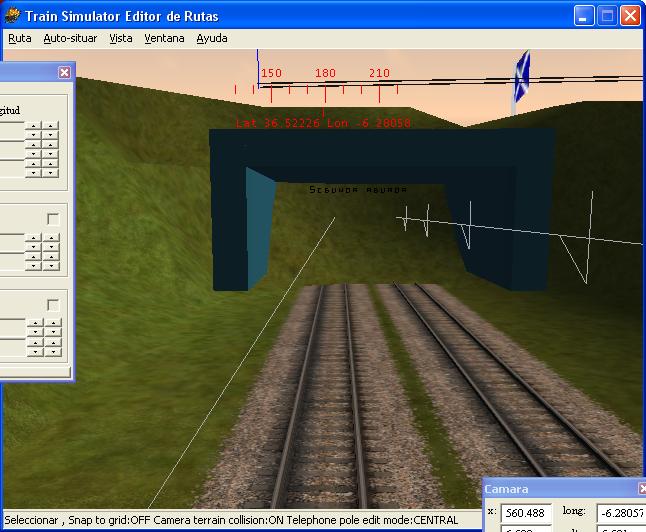Open the Ayuda help menu
The height and width of the screenshot is (532, 646).
pos(211,38)
